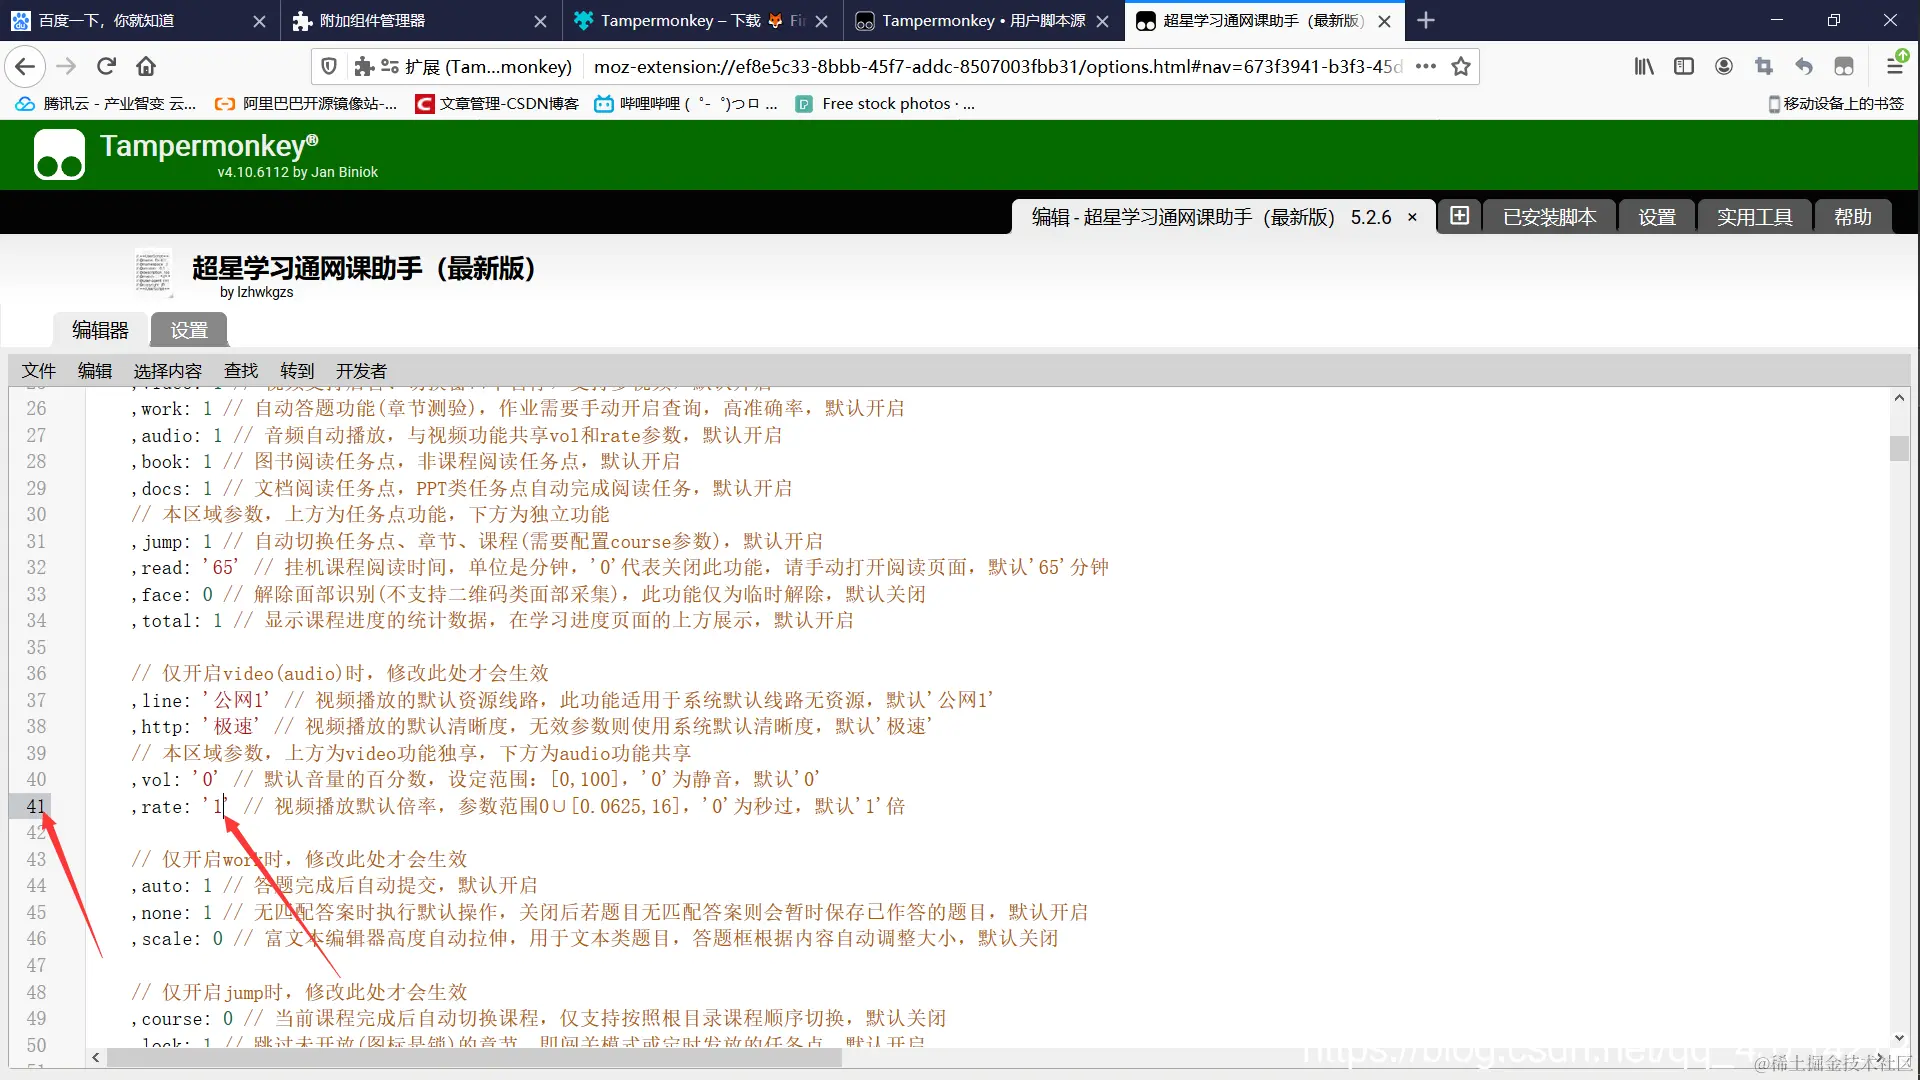Click the red CSDN icon on the bookmarks bar
This screenshot has width=1920, height=1080.
point(425,103)
